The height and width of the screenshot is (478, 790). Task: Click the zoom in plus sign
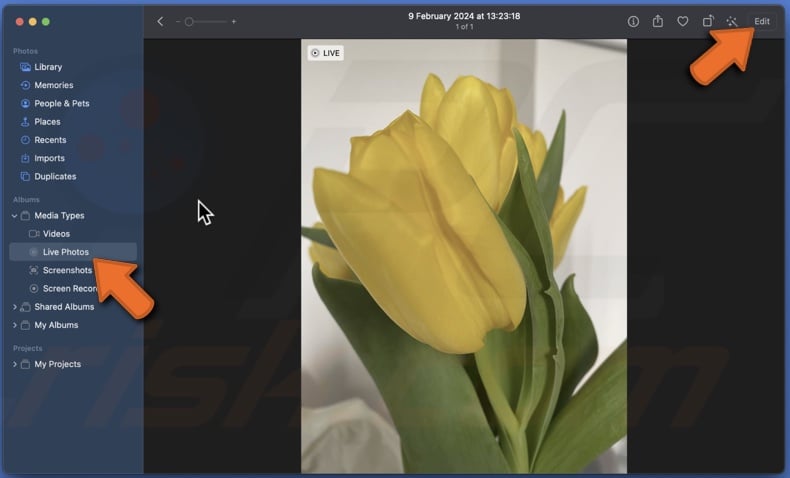click(x=234, y=21)
